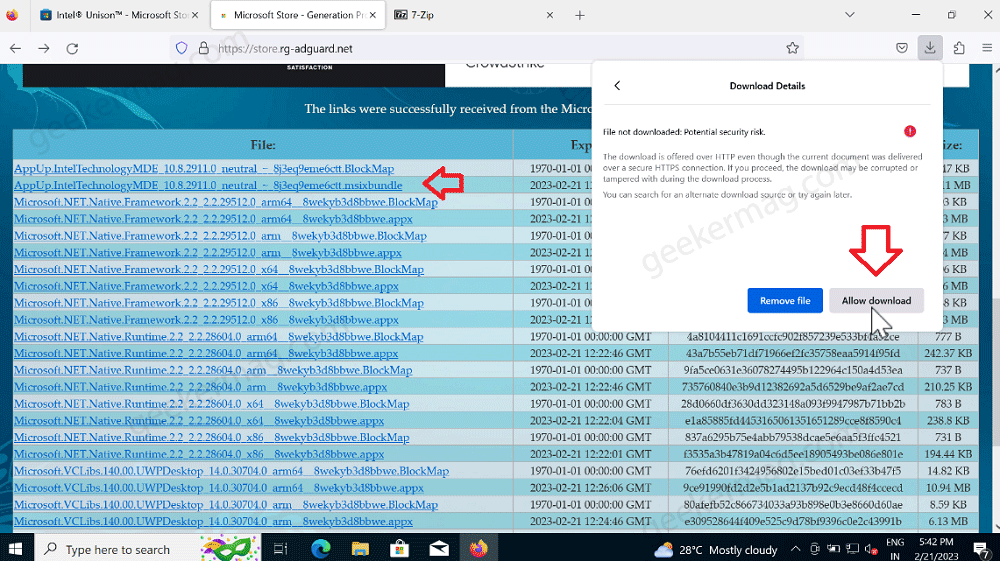Image resolution: width=1000 pixels, height=561 pixels.
Task: Open a new browser tab
Action: (x=580, y=15)
